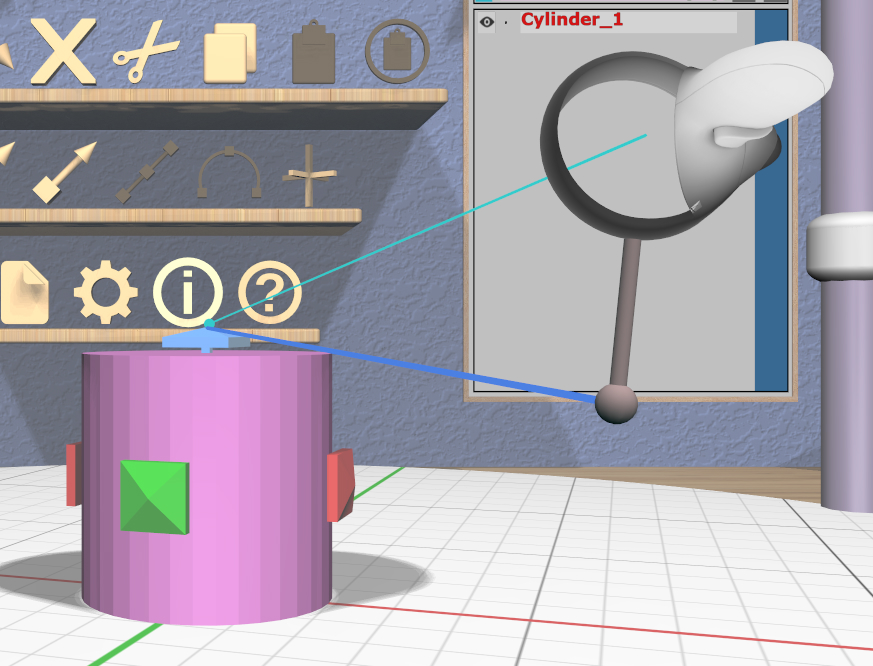Select the scissors Cut tool
The width and height of the screenshot is (873, 666).
click(x=145, y=51)
